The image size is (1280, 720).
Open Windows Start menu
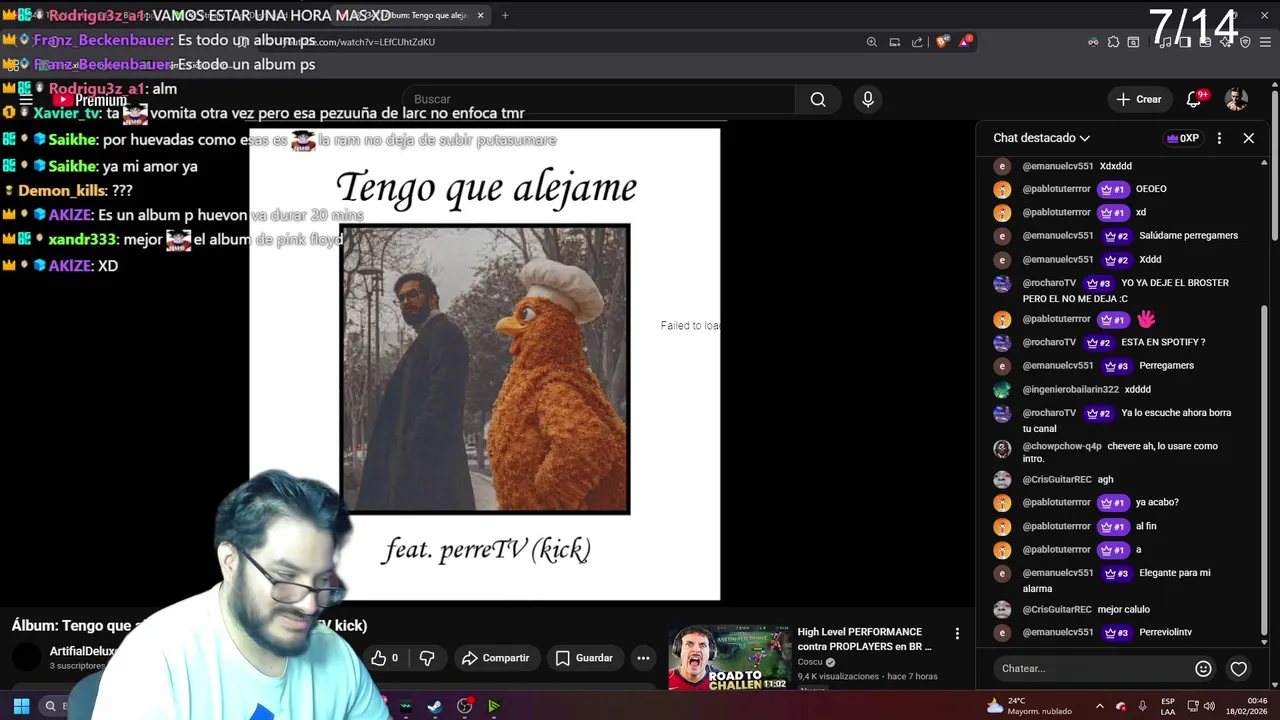(21, 706)
